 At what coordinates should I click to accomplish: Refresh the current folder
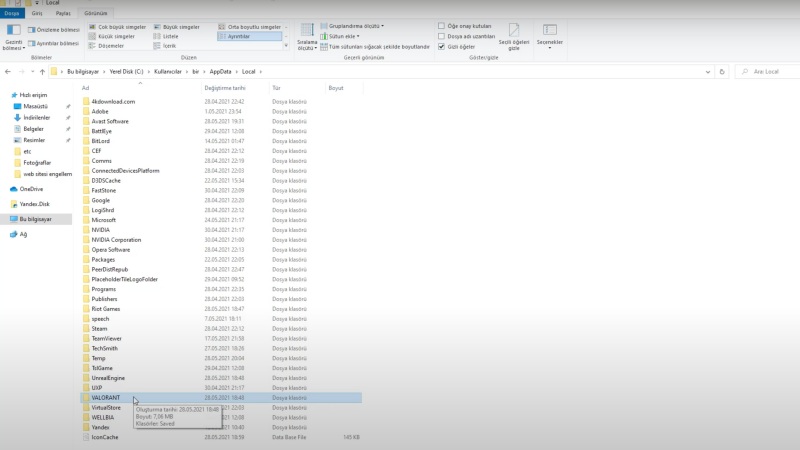click(x=721, y=71)
